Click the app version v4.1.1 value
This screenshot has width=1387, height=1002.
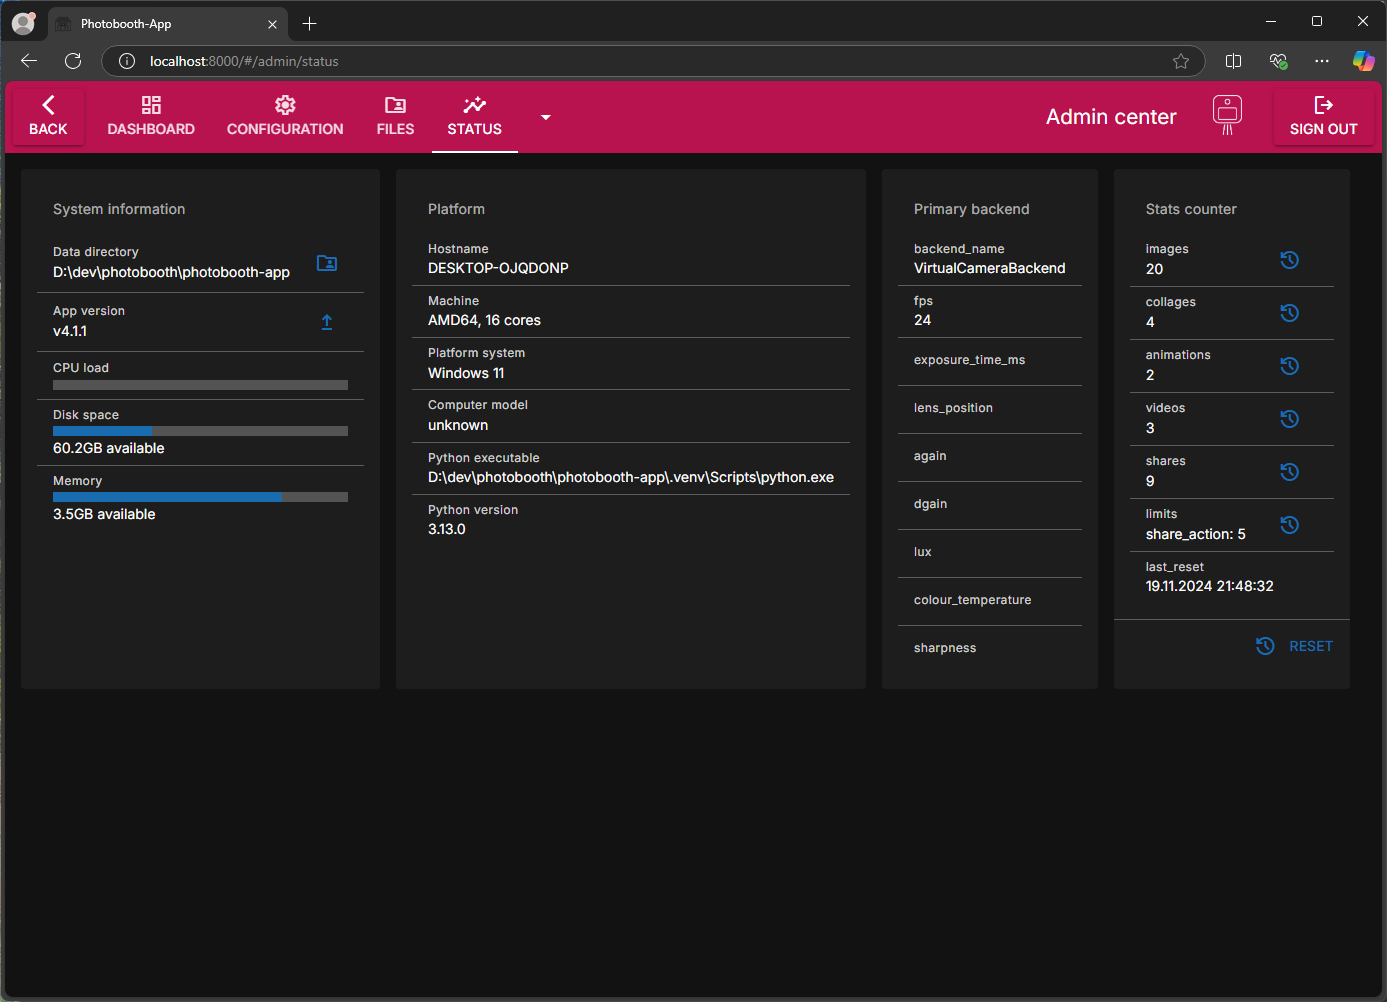(x=70, y=331)
